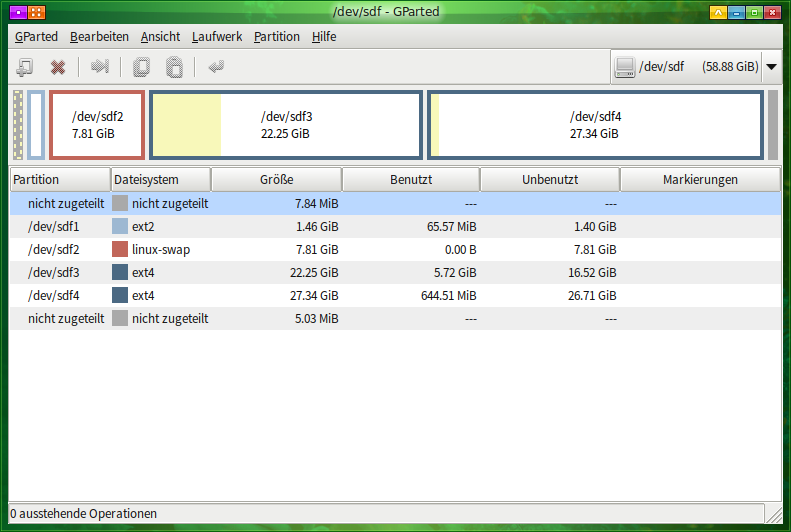Screen dimensions: 791x532
Task: Click the resize/move partition toolbar icon
Action: (99, 68)
